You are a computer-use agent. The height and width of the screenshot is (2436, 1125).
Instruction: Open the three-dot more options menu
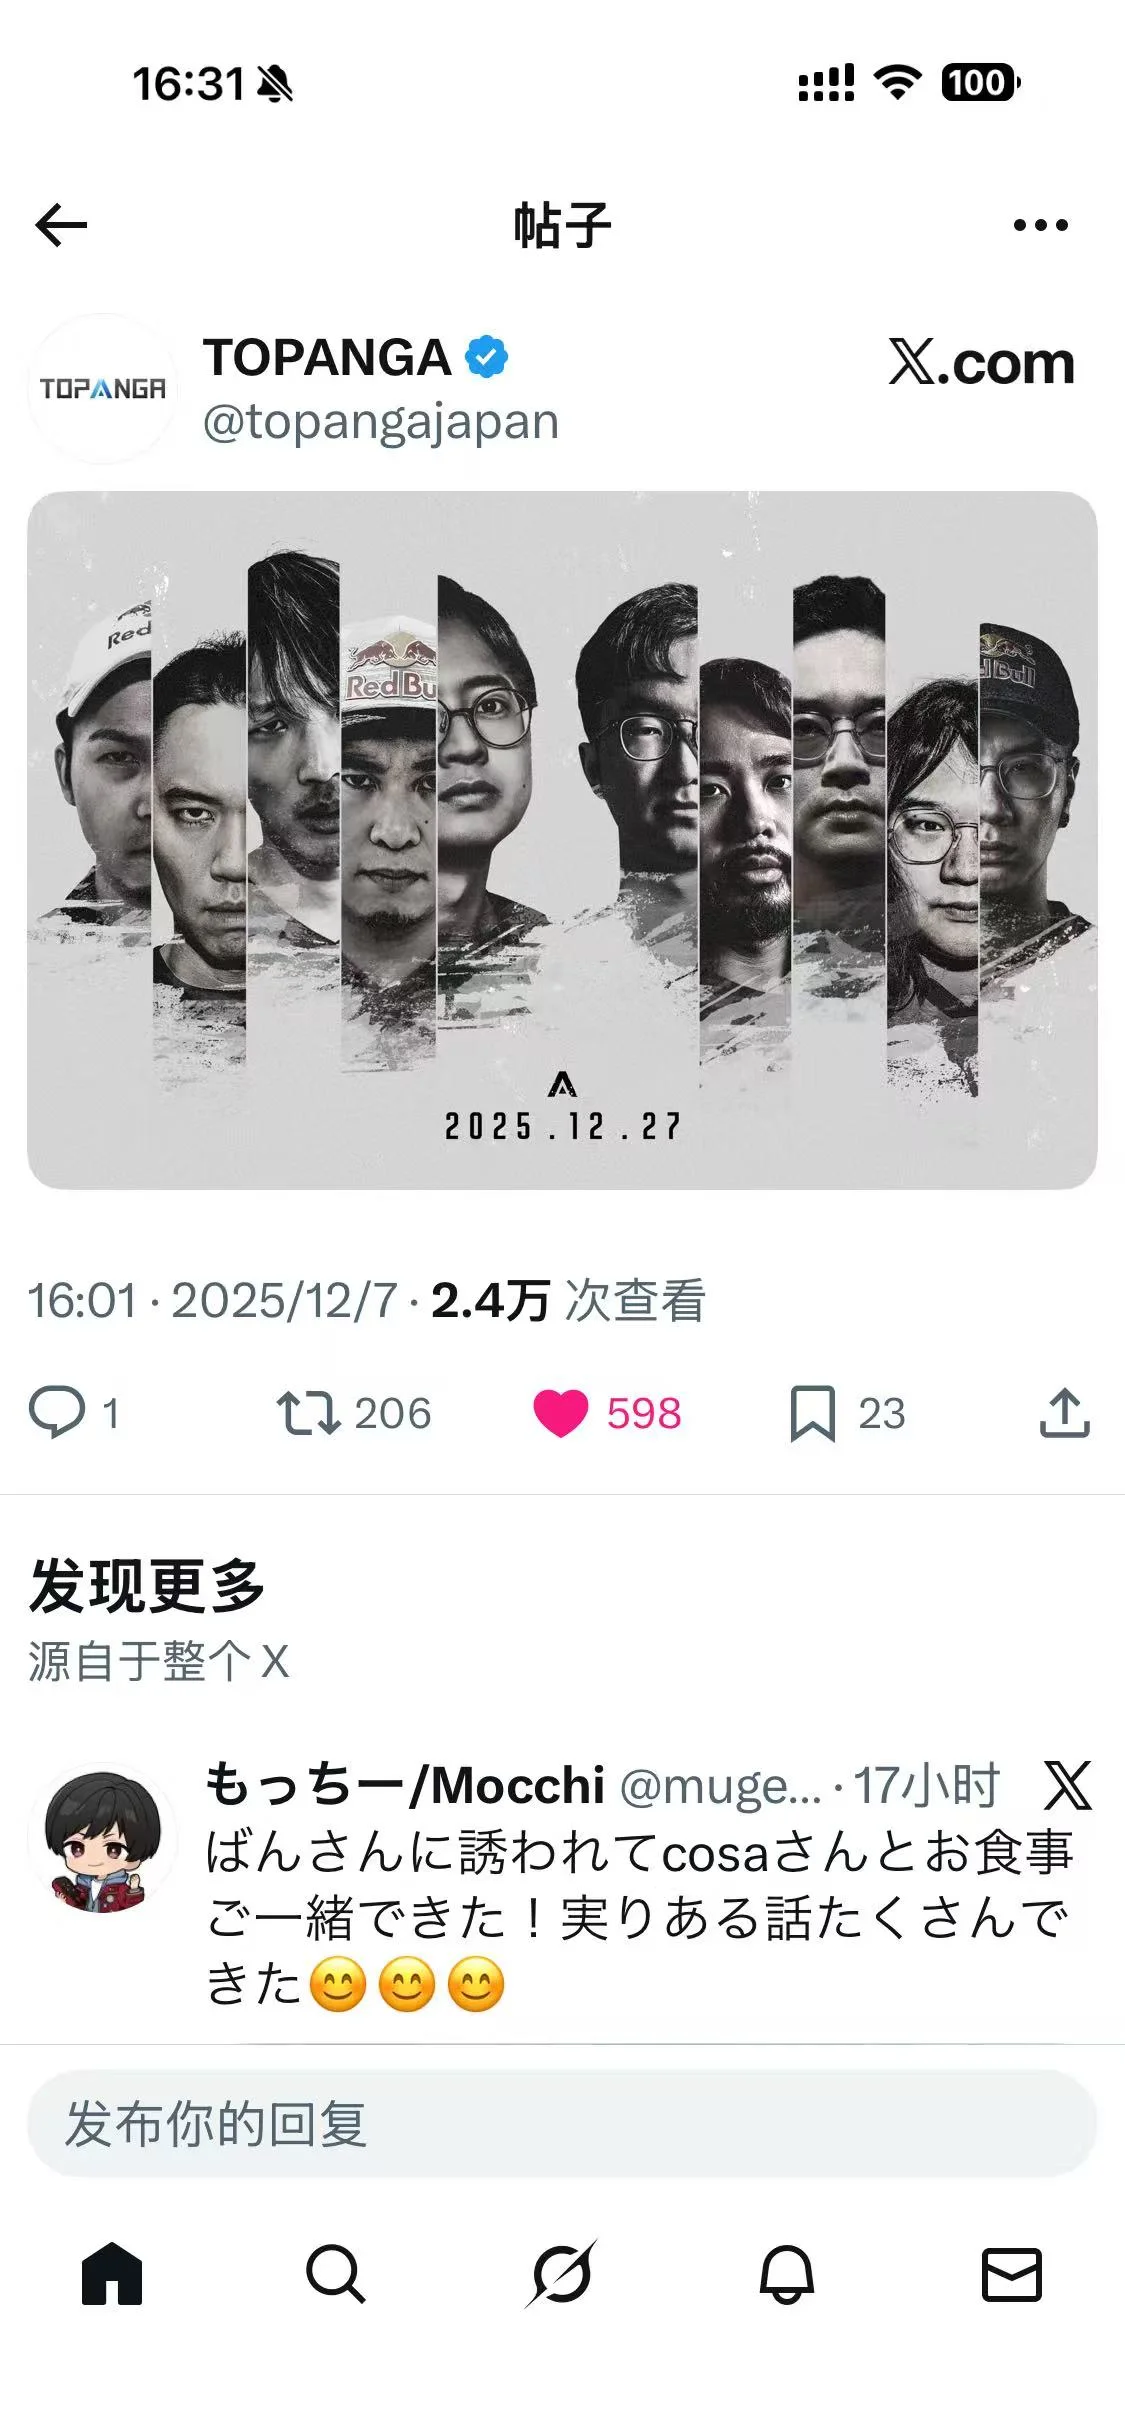pyautogui.click(x=1040, y=225)
